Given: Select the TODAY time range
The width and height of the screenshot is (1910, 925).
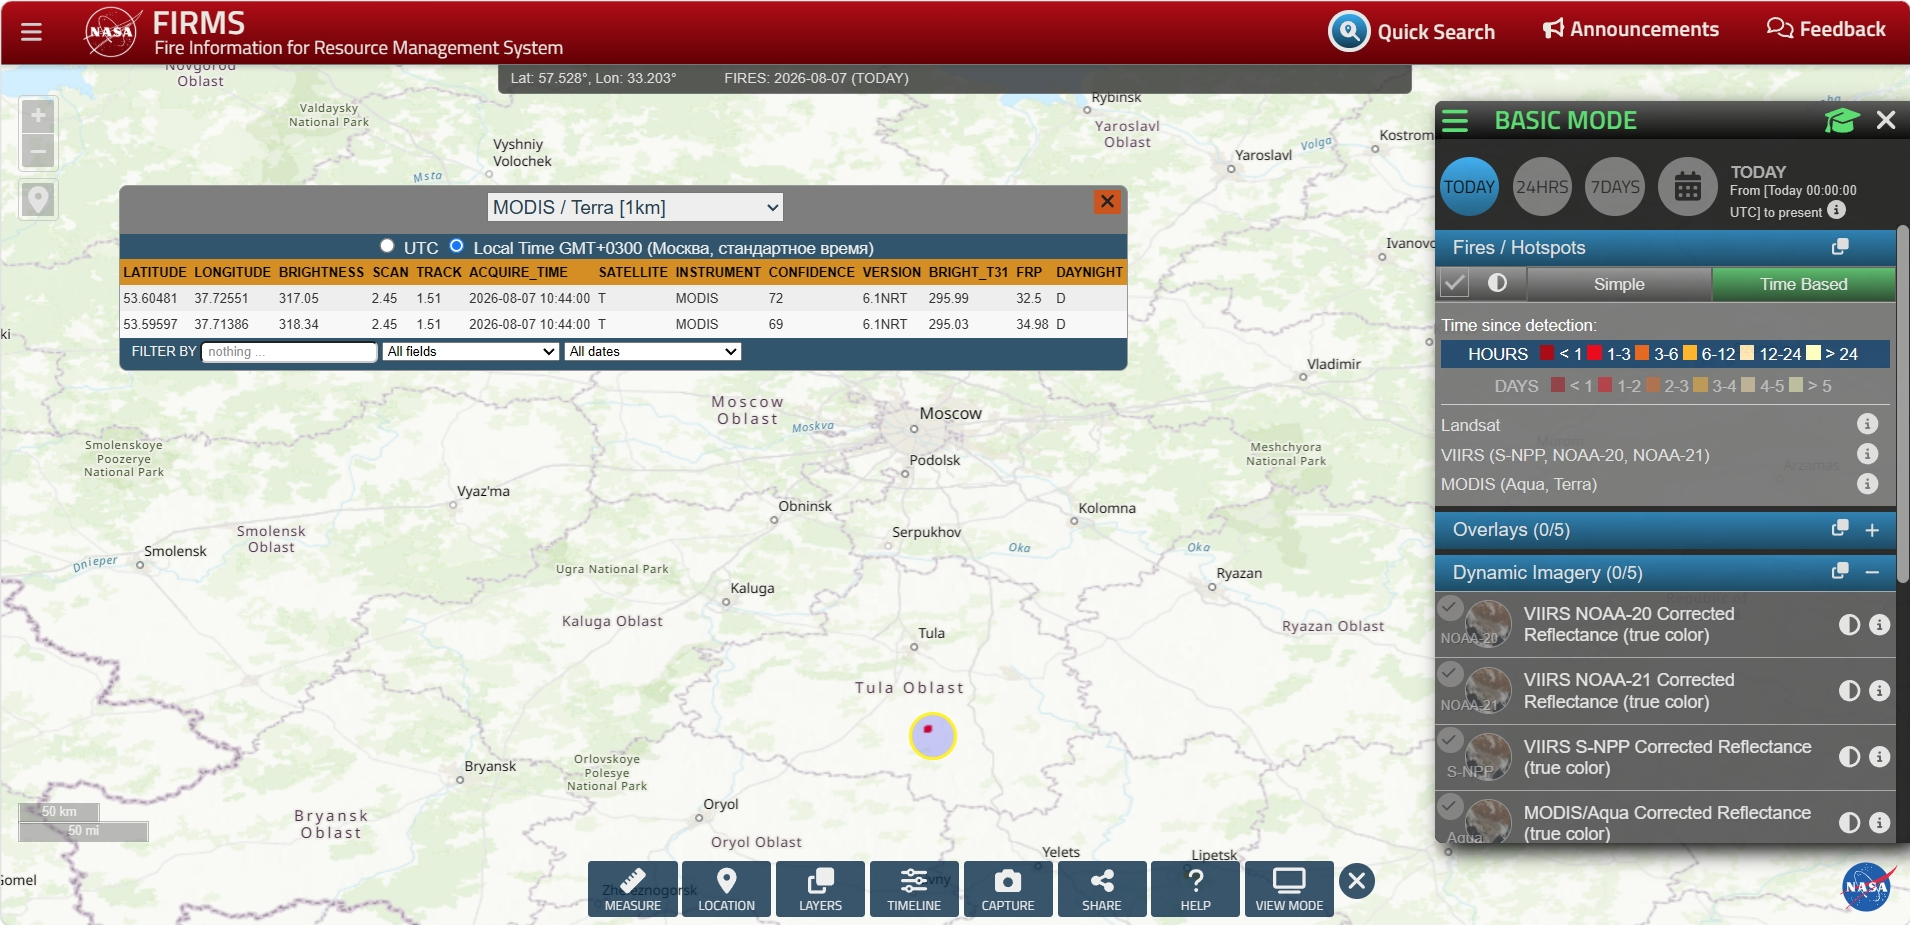Looking at the screenshot, I should point(1470,187).
